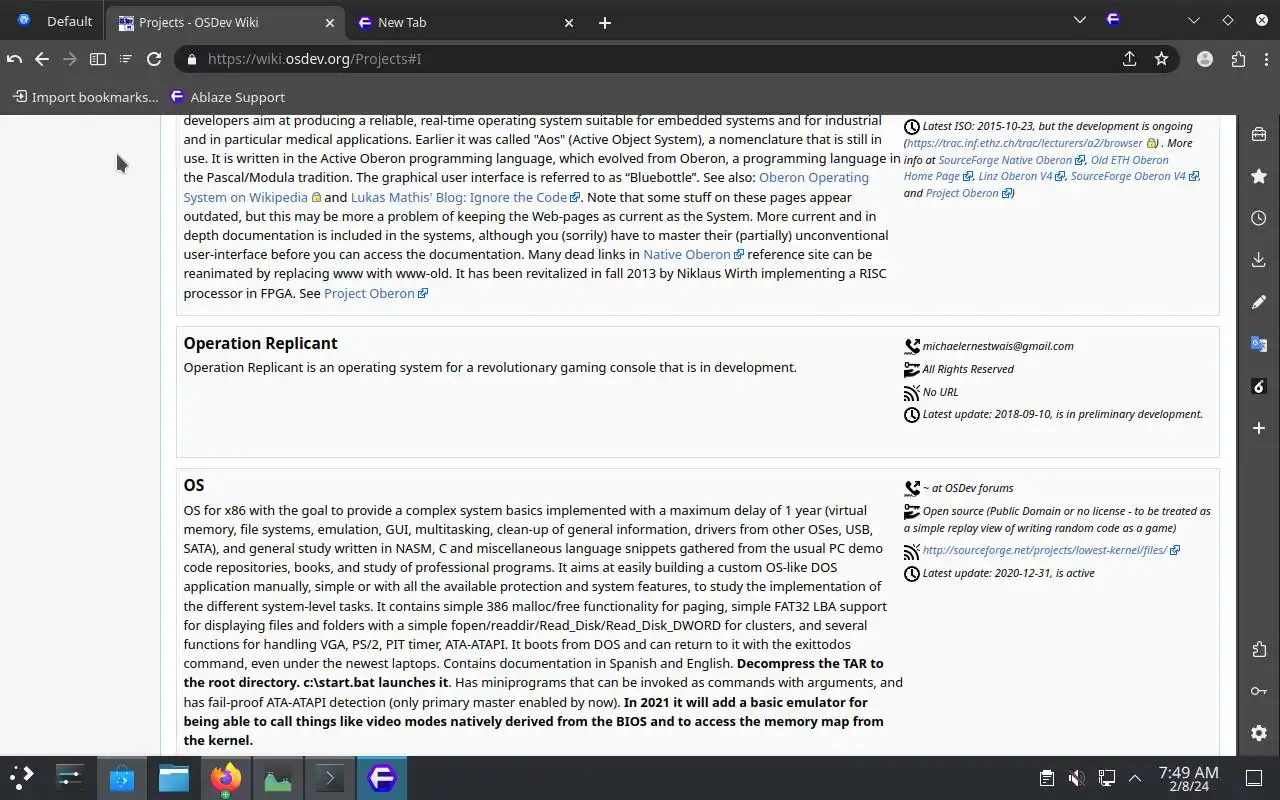Viewport: 1280px width, 800px height.
Task: Open the translate sidebar panel
Action: coord(1259,344)
